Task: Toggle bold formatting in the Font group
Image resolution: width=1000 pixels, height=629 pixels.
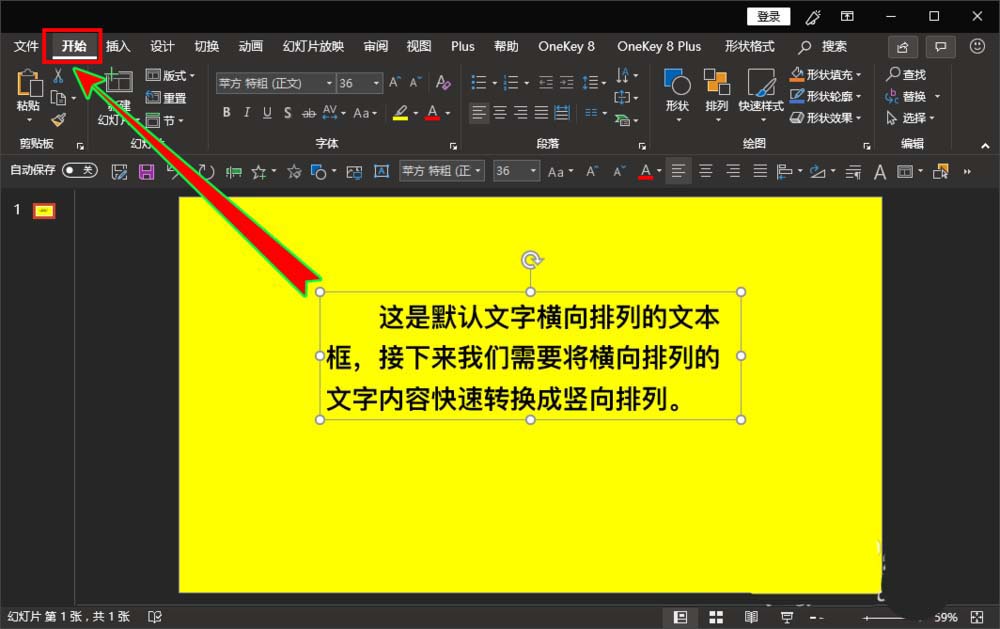Action: [x=226, y=113]
